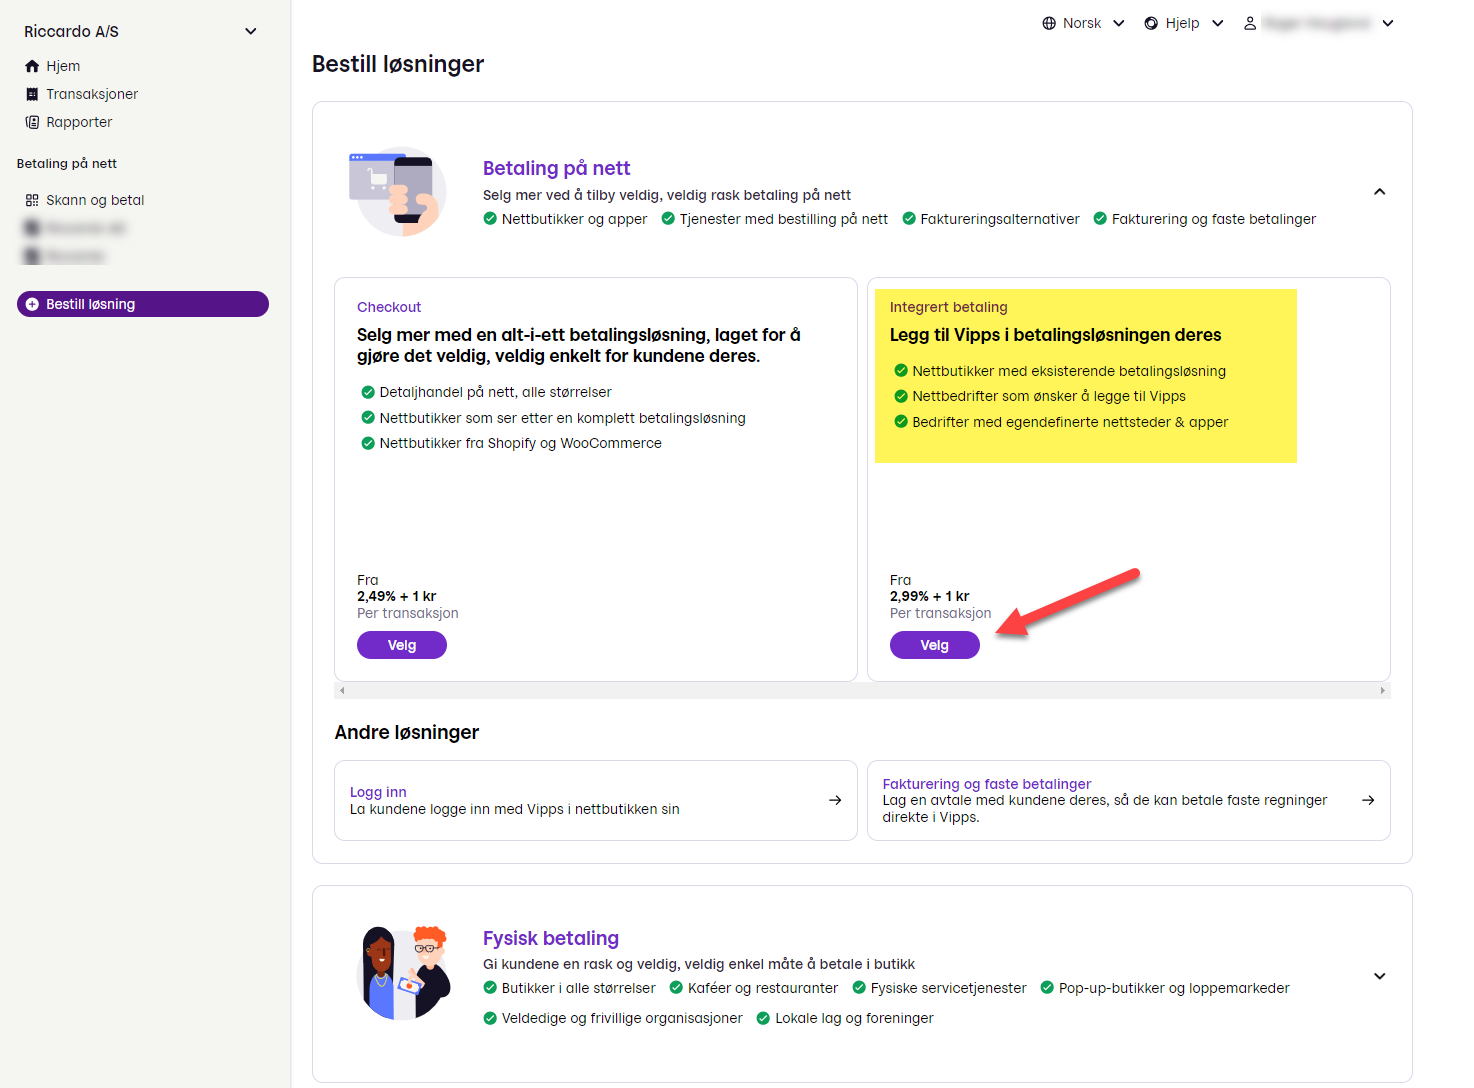Click the Betaling på nett heading
1474x1088 pixels.
coord(556,168)
